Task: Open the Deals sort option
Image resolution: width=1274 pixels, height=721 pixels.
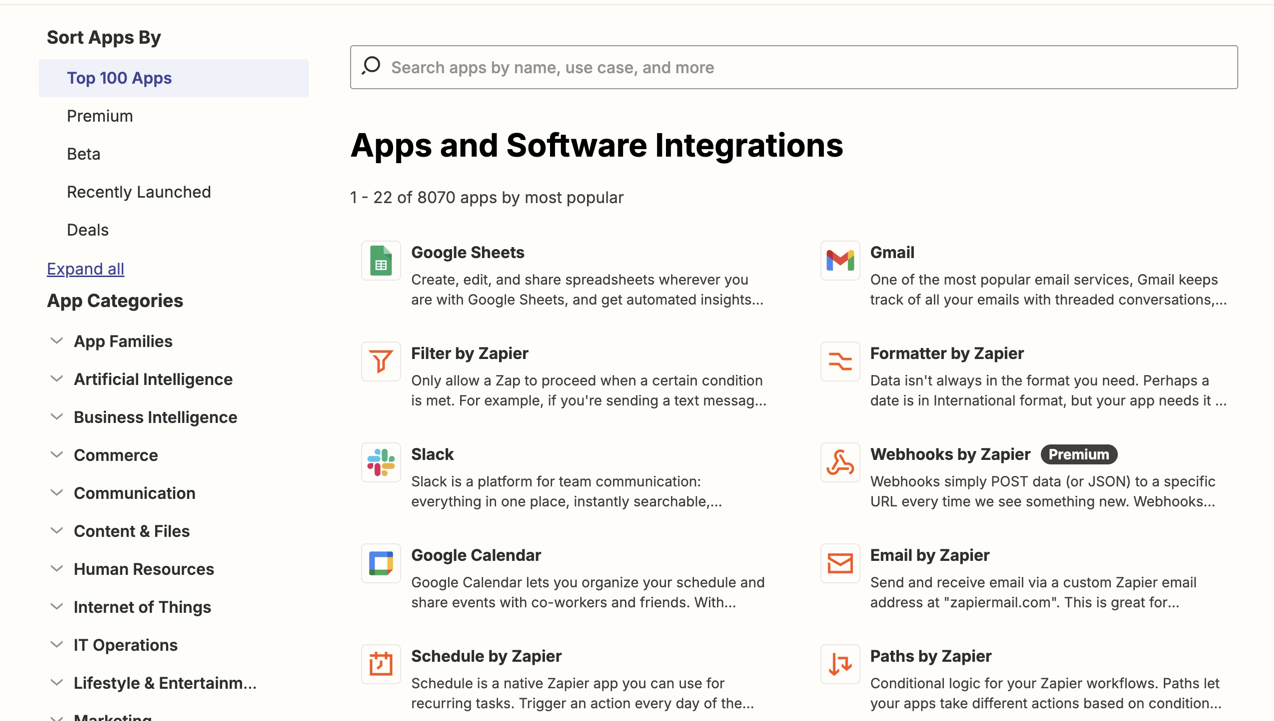Action: 88,229
